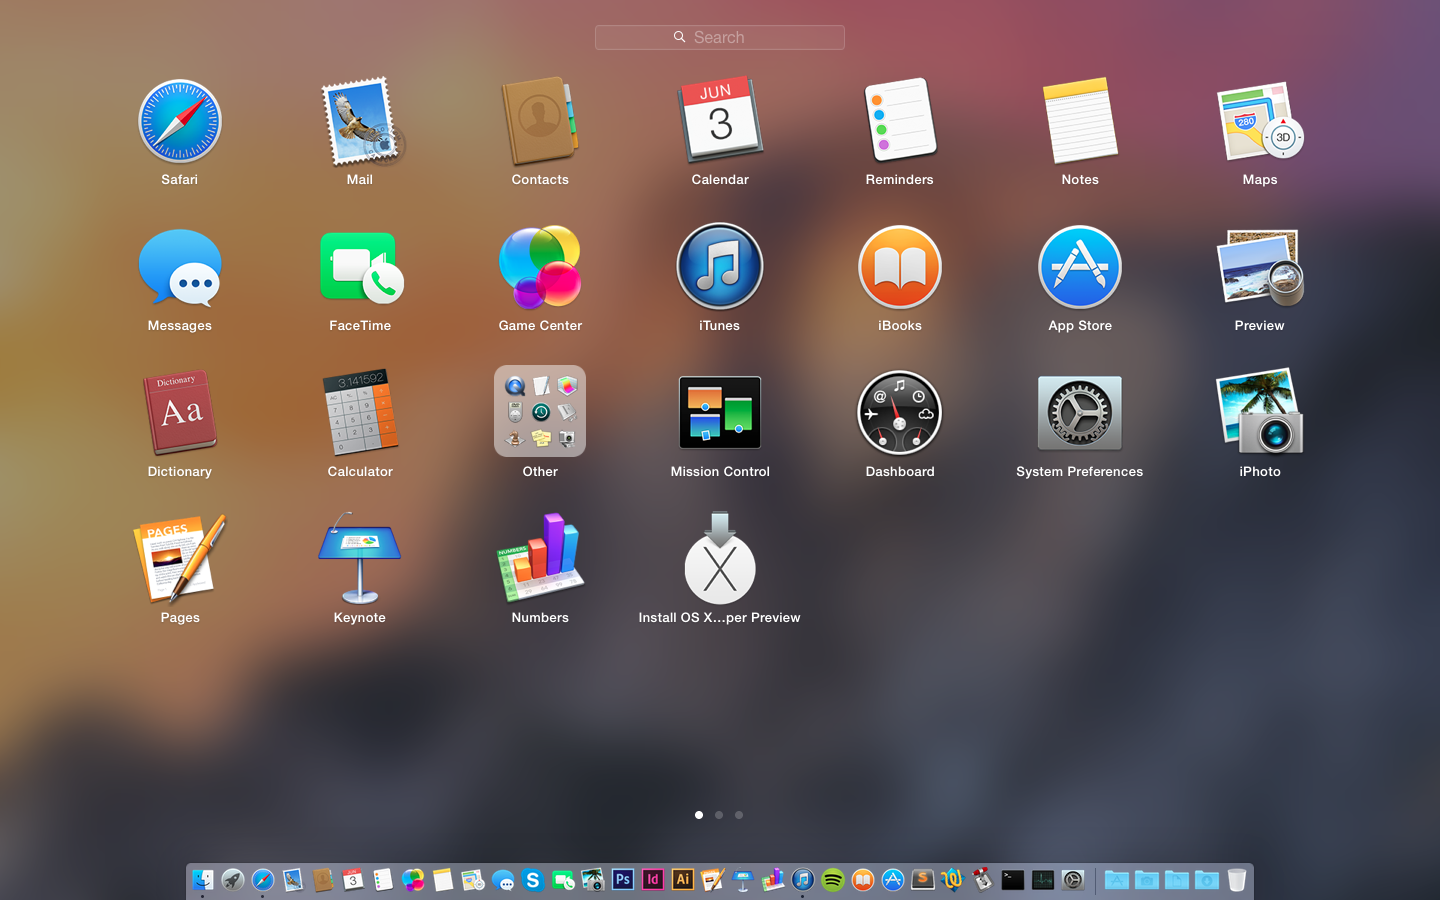Viewport: 1440px width, 900px height.
Task: Open System Preferences from the Dock
Action: (1073, 880)
